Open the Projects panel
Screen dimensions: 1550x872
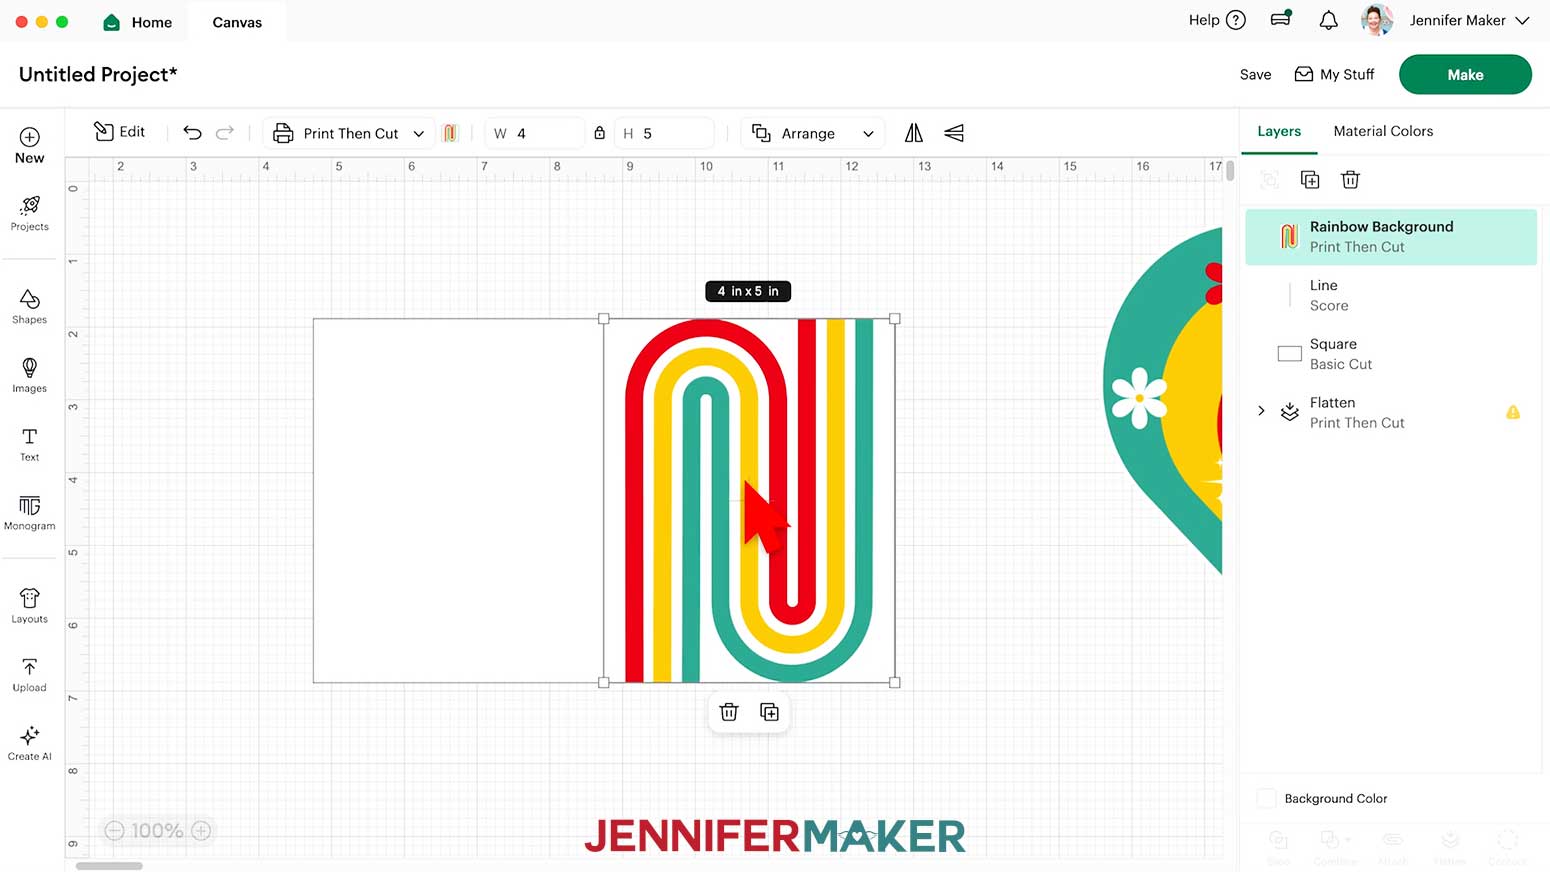point(30,213)
